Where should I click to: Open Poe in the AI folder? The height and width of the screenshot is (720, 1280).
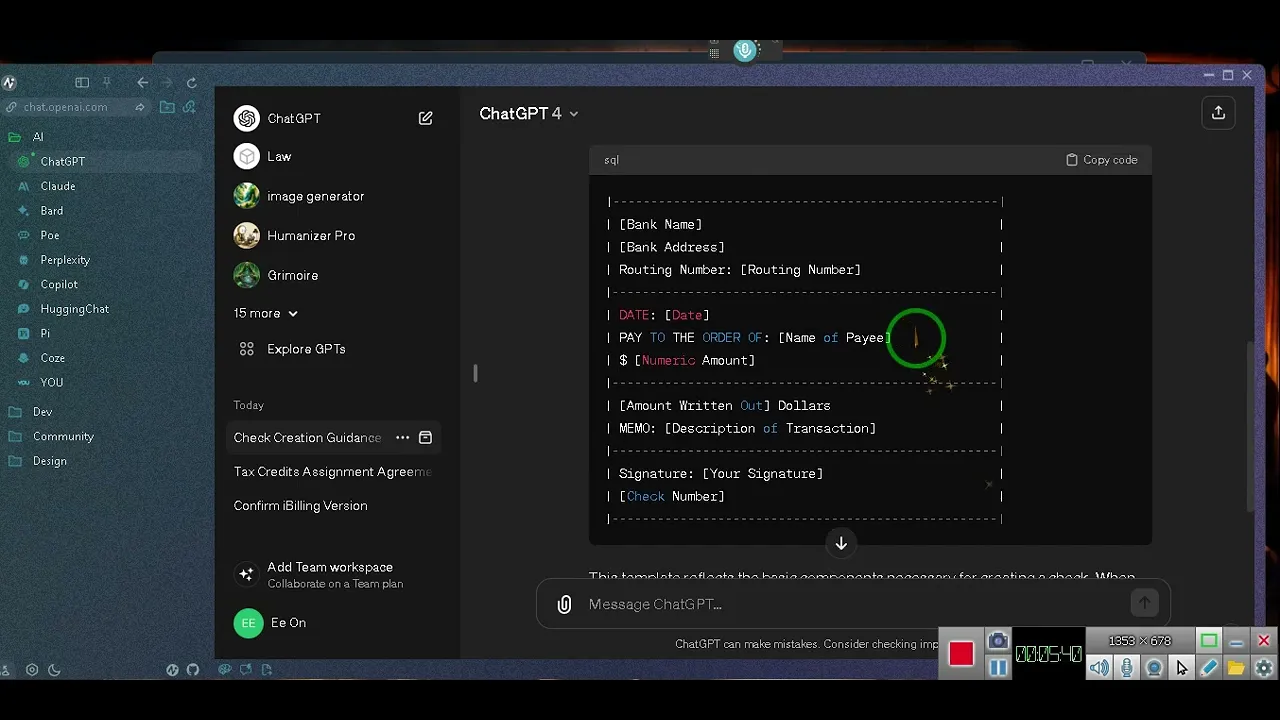click(50, 236)
